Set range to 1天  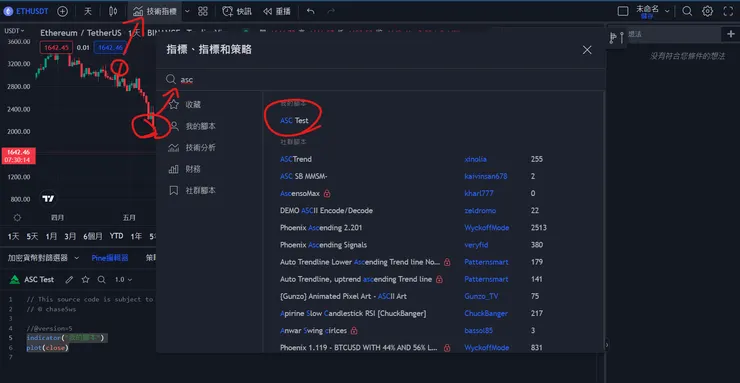point(14,236)
